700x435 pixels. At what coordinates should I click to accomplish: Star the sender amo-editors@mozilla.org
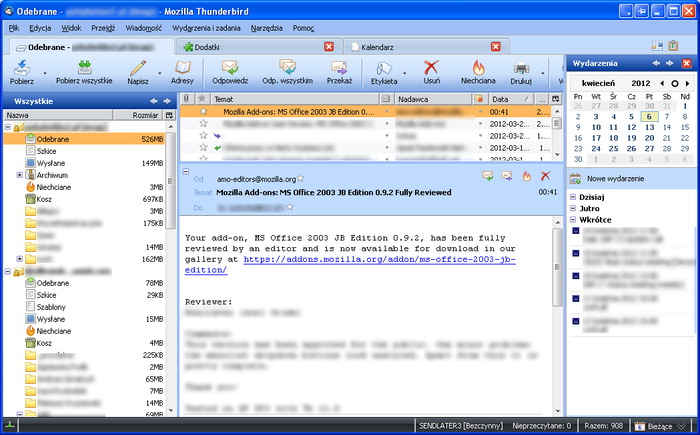point(301,179)
